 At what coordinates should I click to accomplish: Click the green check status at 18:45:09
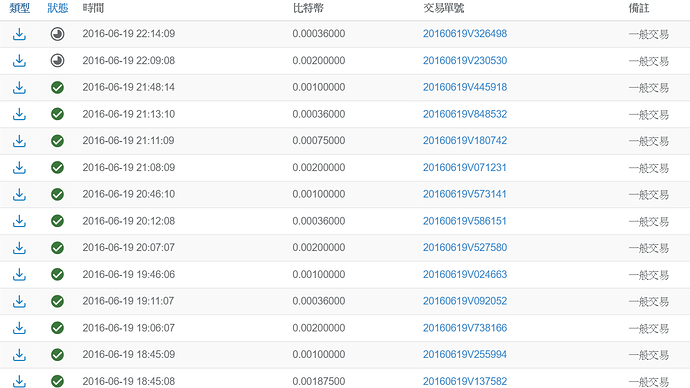click(57, 355)
